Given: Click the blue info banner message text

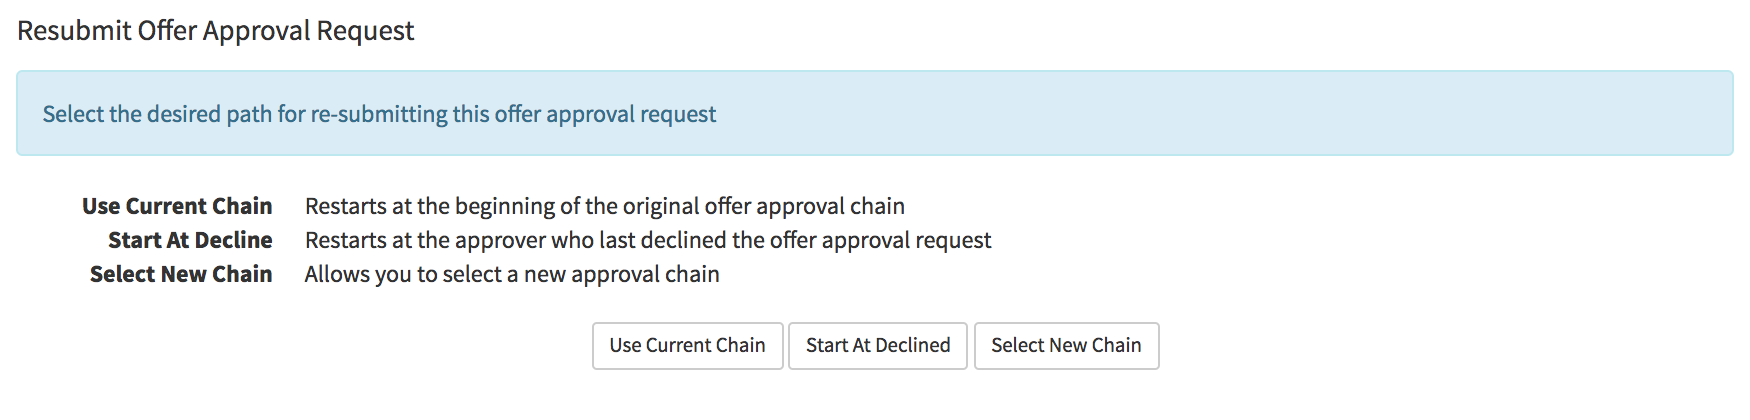Looking at the screenshot, I should coord(379,114).
